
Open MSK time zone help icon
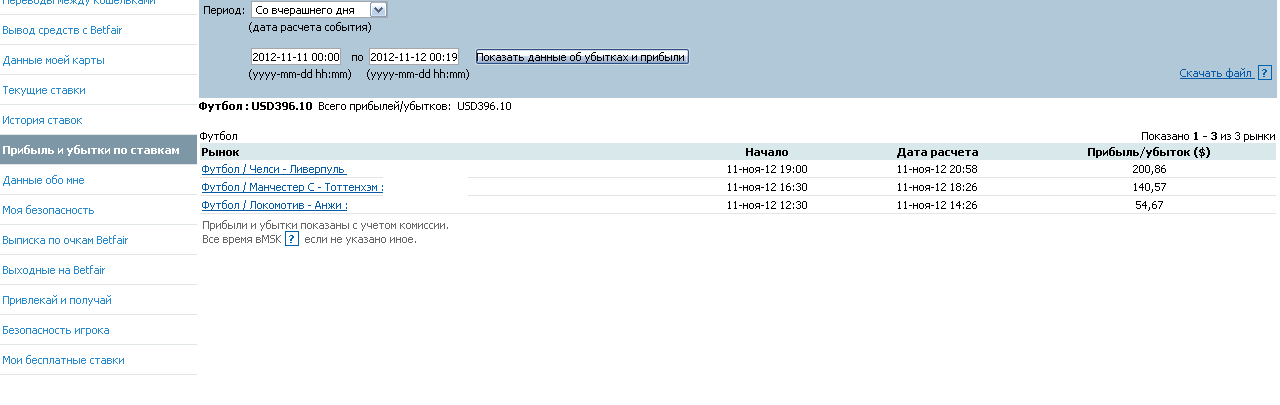[x=292, y=239]
